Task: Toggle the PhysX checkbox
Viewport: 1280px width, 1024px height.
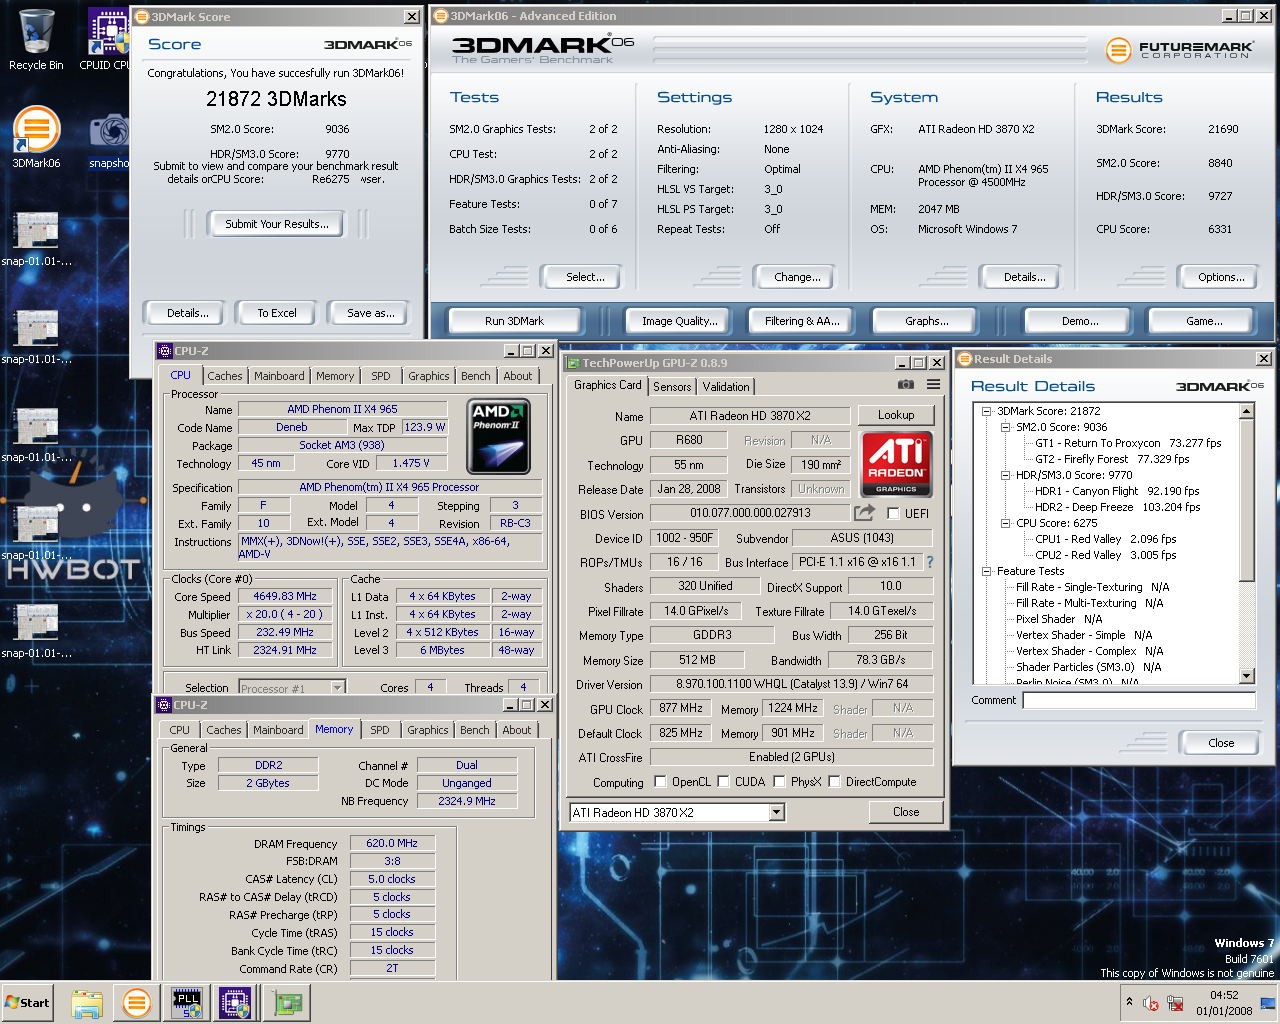Action: click(x=779, y=782)
